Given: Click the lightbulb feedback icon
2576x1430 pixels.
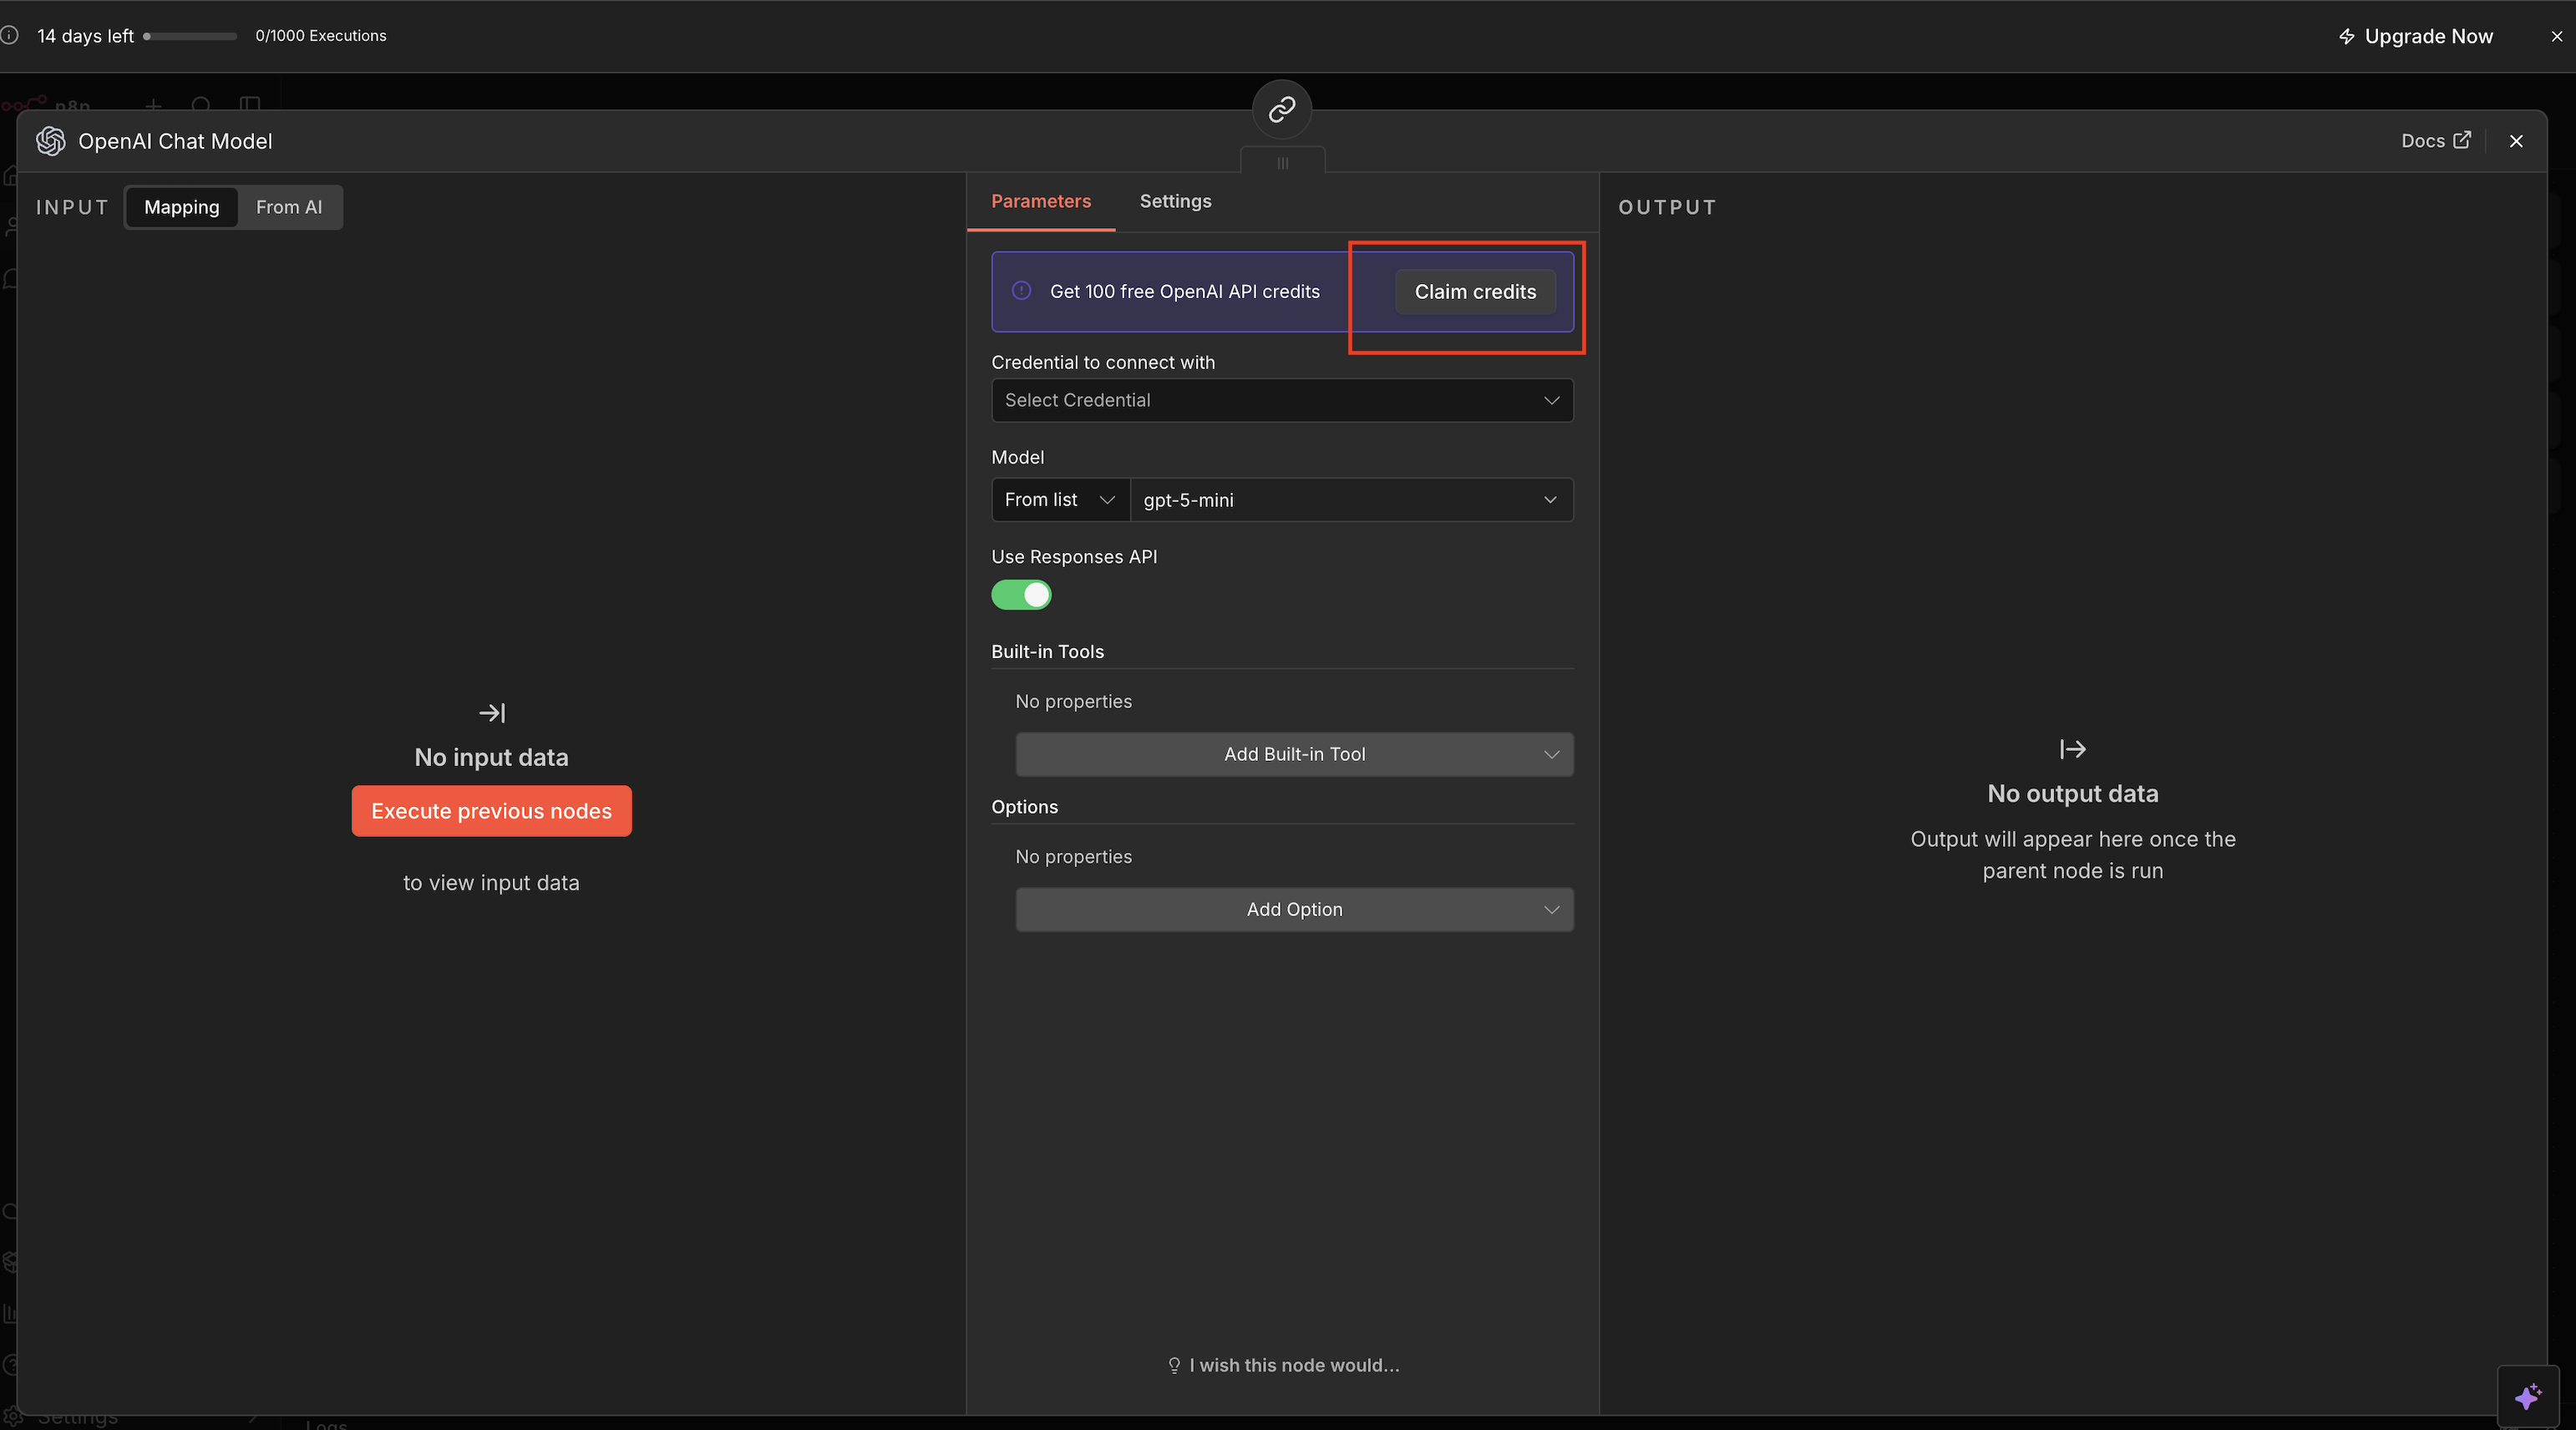Looking at the screenshot, I should (x=1174, y=1365).
